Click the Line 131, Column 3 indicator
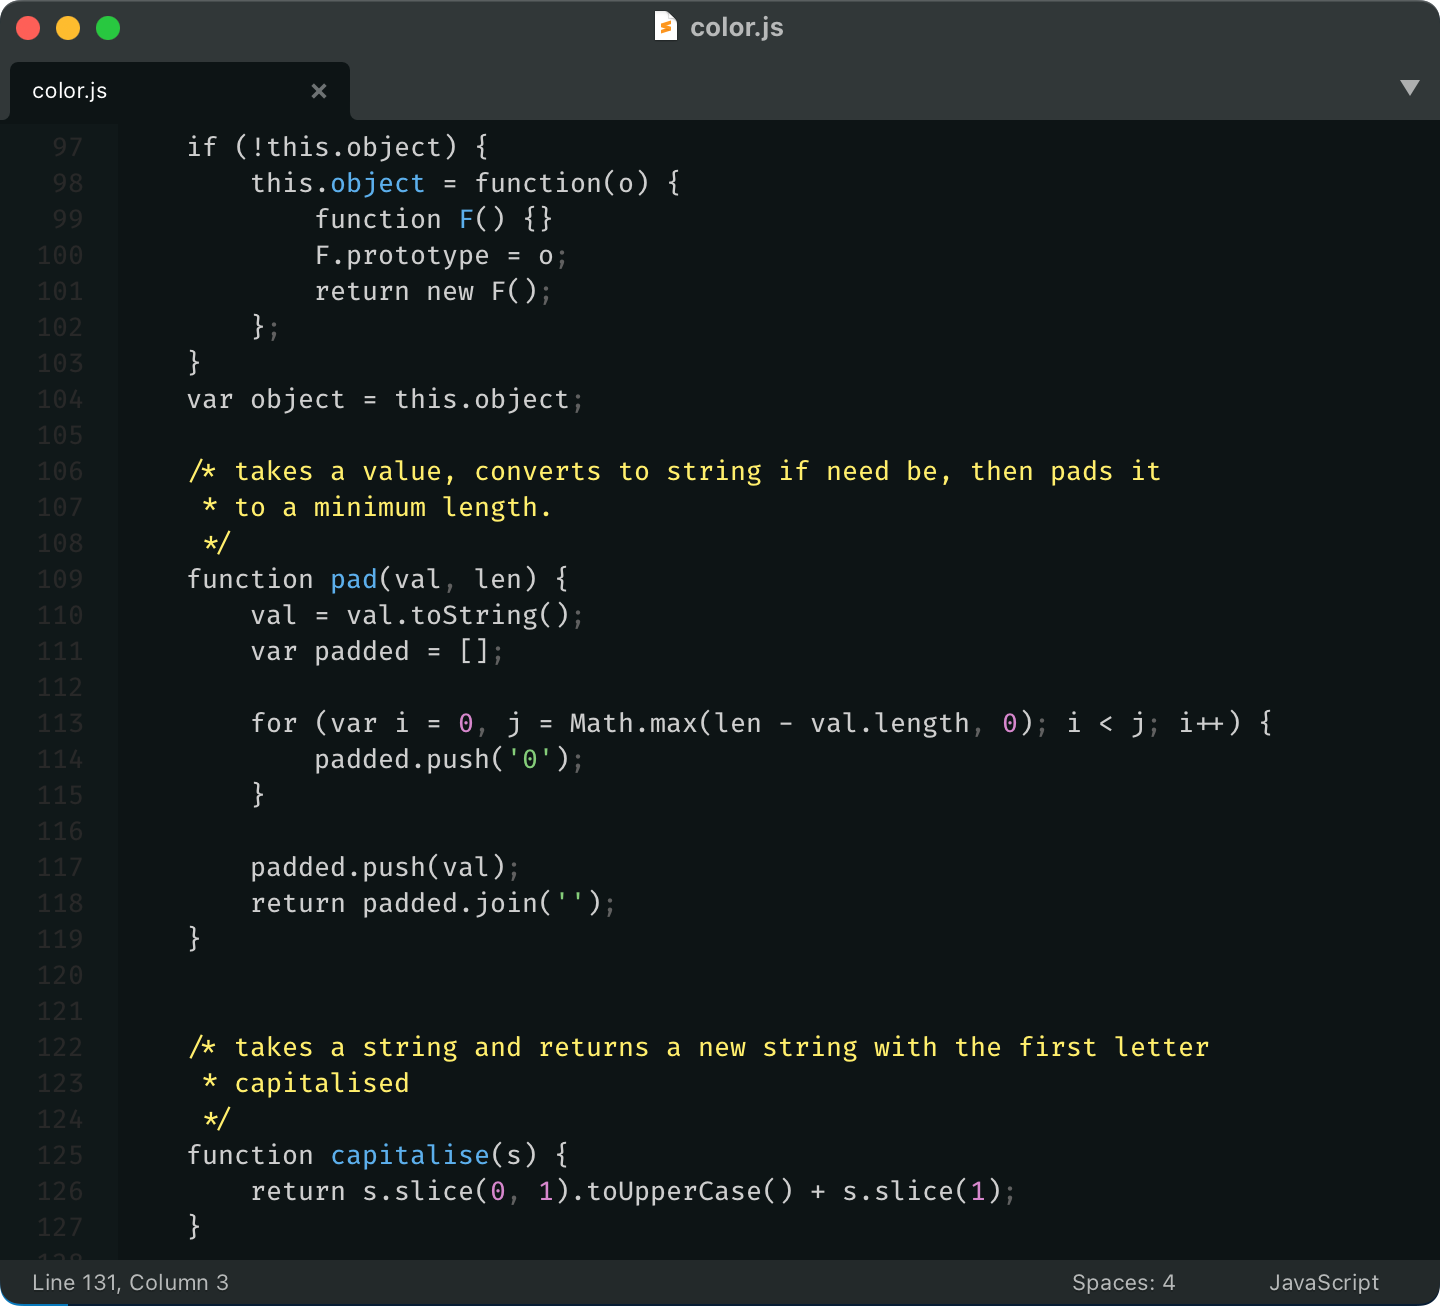Image resolution: width=1440 pixels, height=1306 pixels. pos(130,1282)
